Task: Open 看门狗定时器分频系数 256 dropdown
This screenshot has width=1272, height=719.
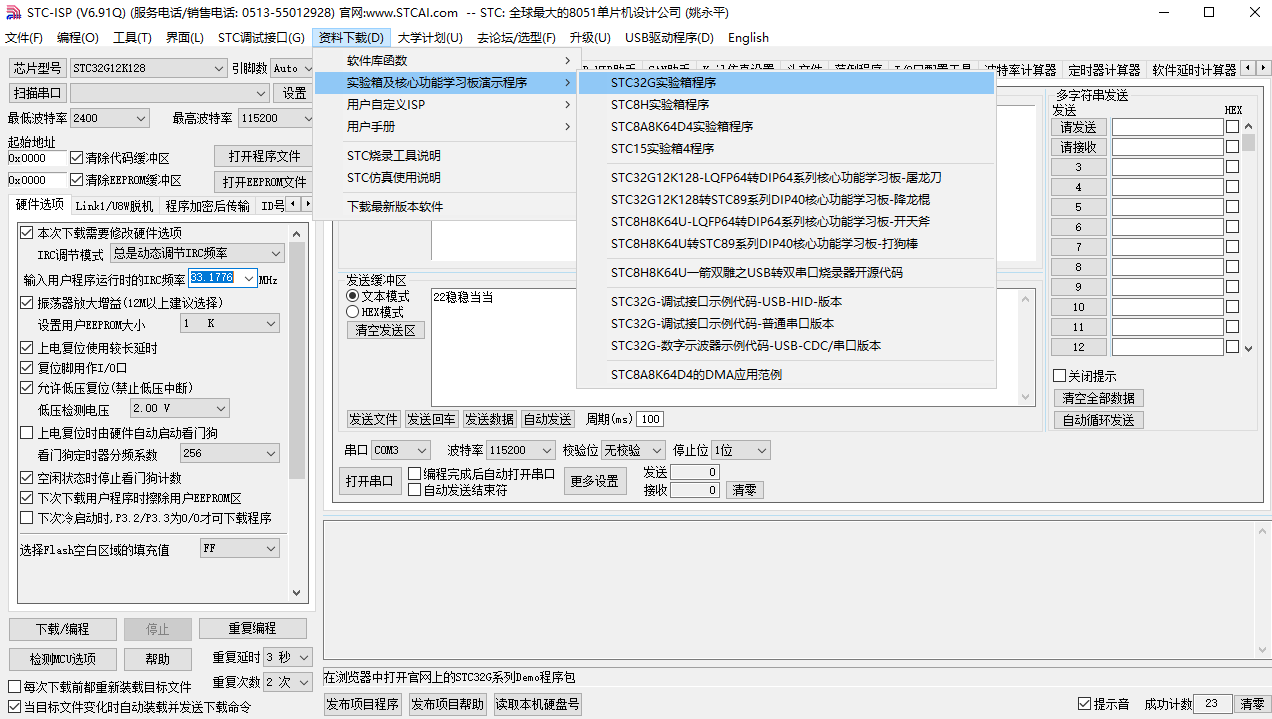Action: pyautogui.click(x=229, y=454)
